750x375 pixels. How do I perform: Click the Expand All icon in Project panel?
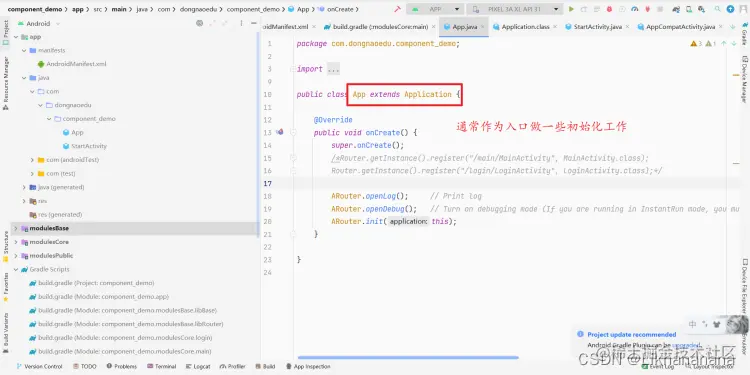coord(212,23)
